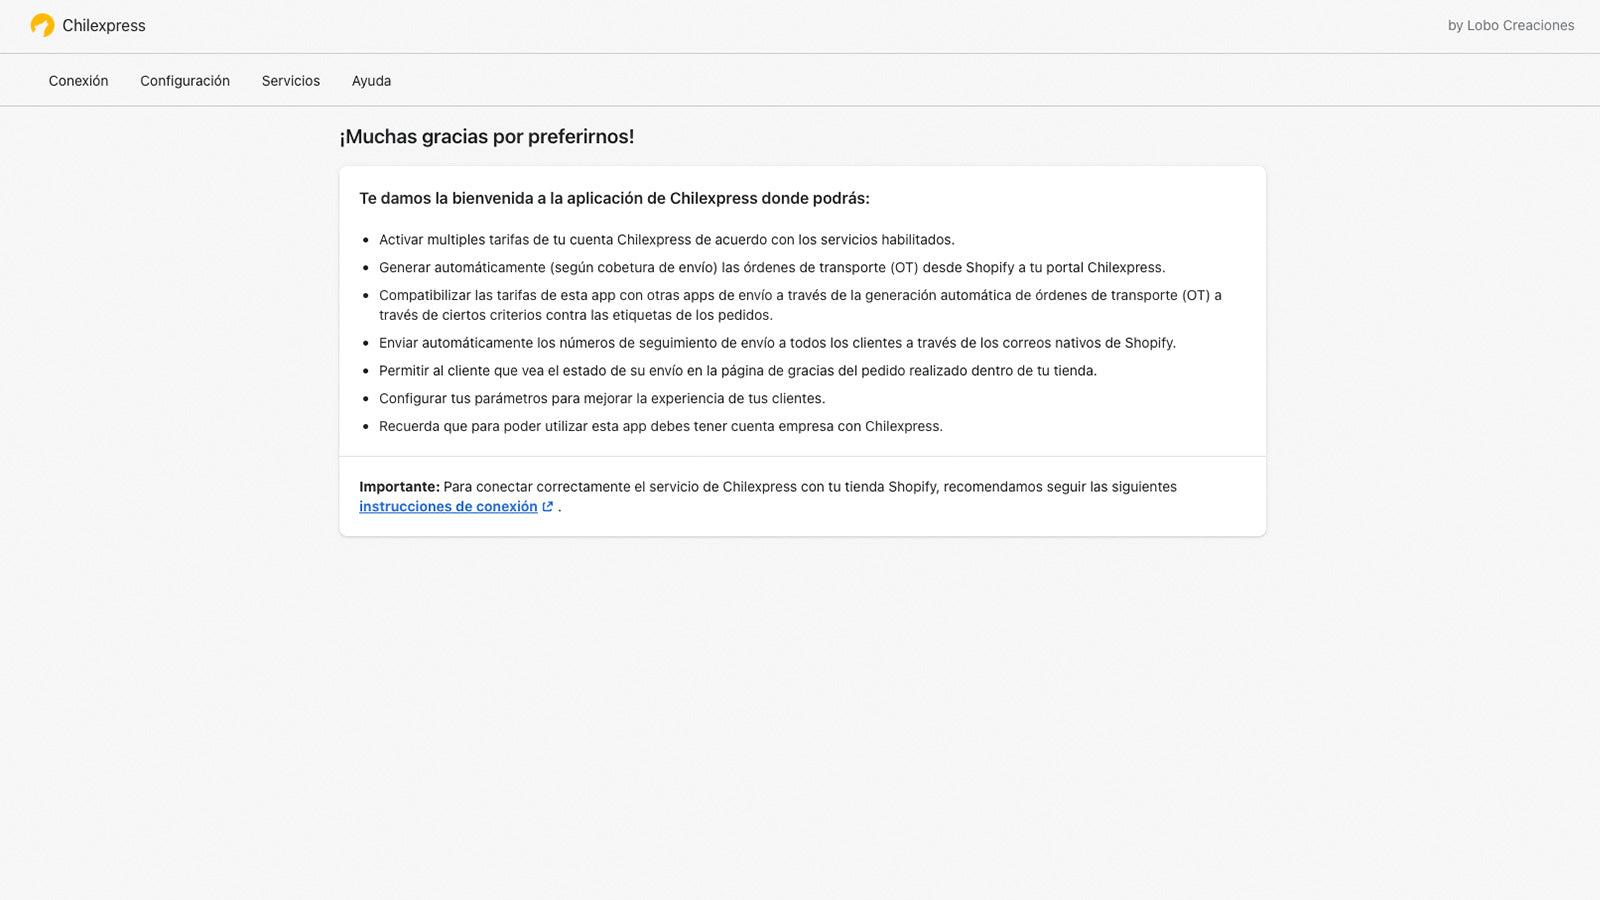Click the bullet about generar automáticamente órdenes de transporte

coord(772,268)
